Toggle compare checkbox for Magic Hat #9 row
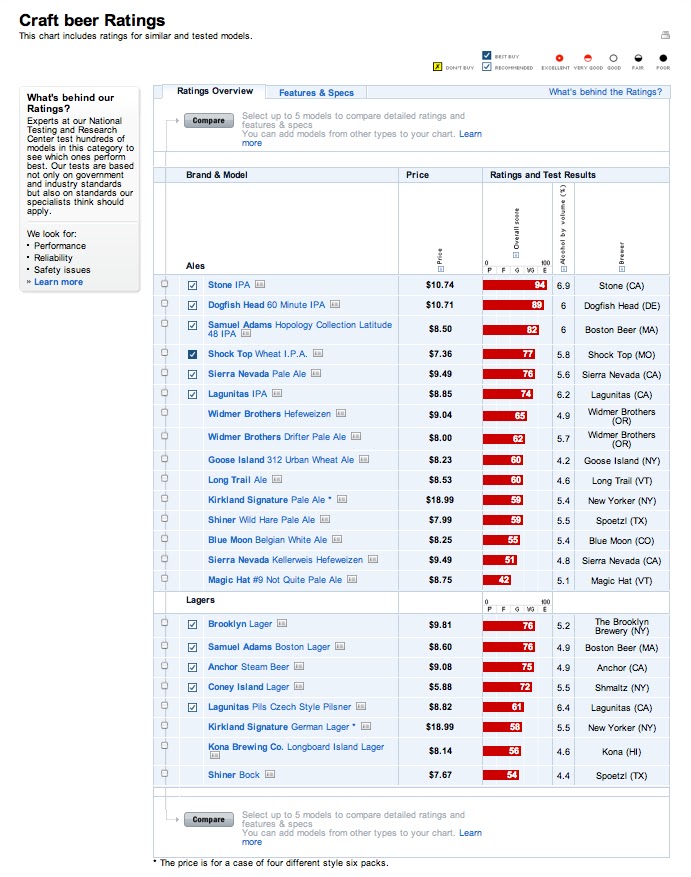 tap(164, 579)
